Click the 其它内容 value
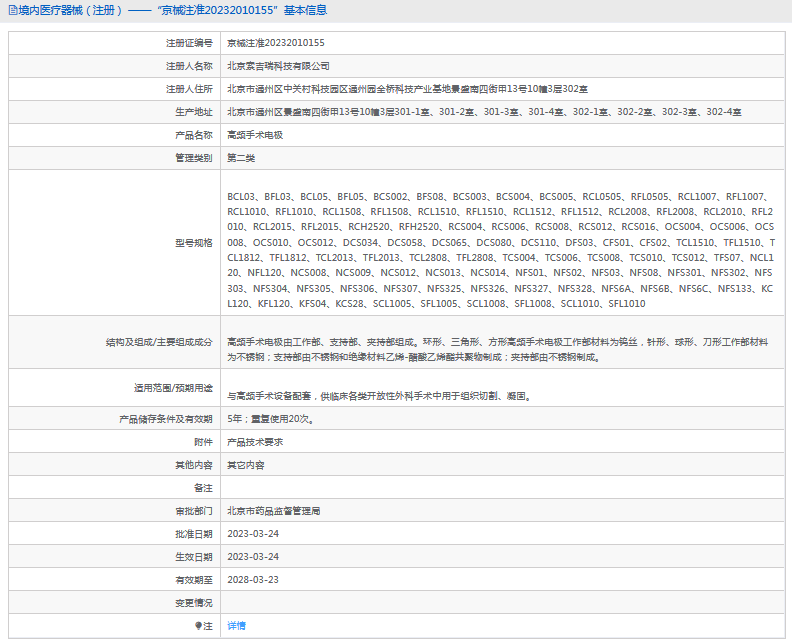This screenshot has width=792, height=643. click(246, 465)
